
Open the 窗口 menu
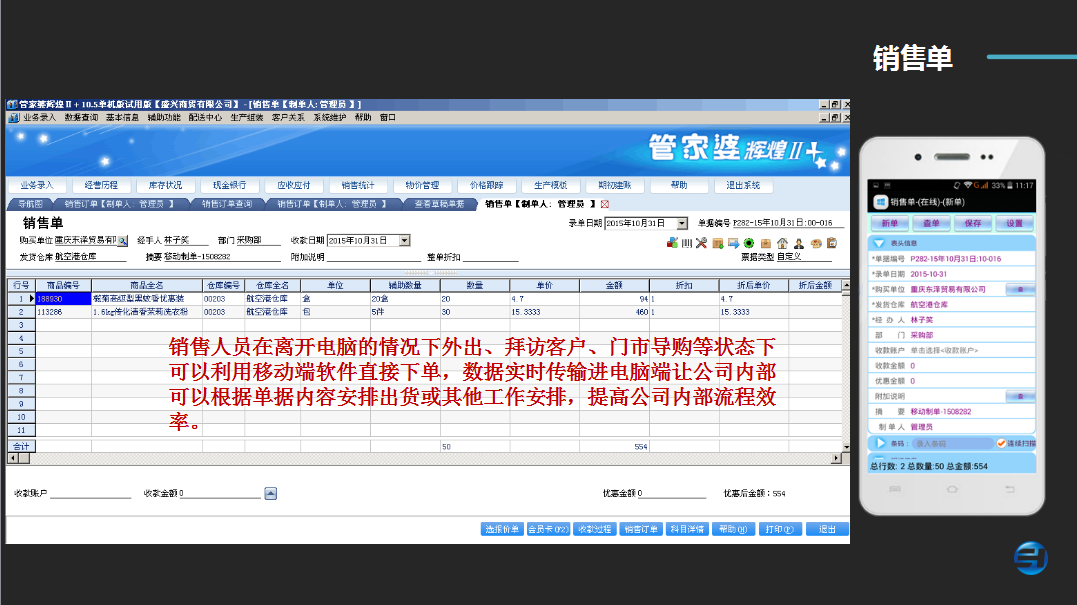388,117
